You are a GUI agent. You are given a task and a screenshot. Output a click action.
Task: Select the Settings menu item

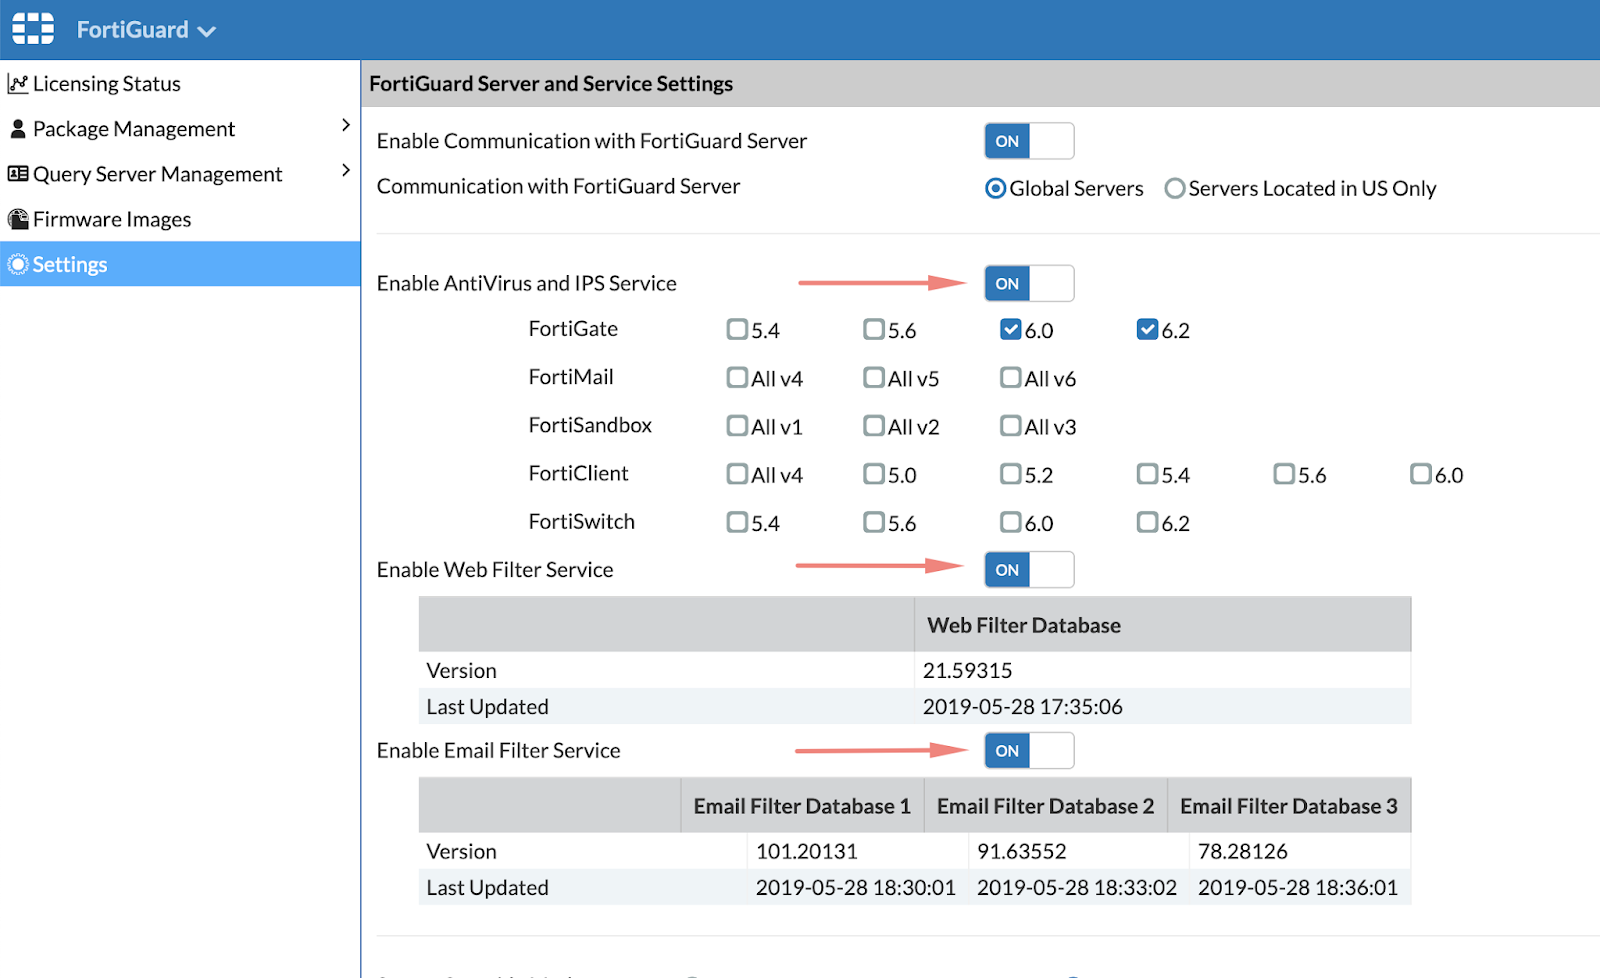tap(180, 264)
